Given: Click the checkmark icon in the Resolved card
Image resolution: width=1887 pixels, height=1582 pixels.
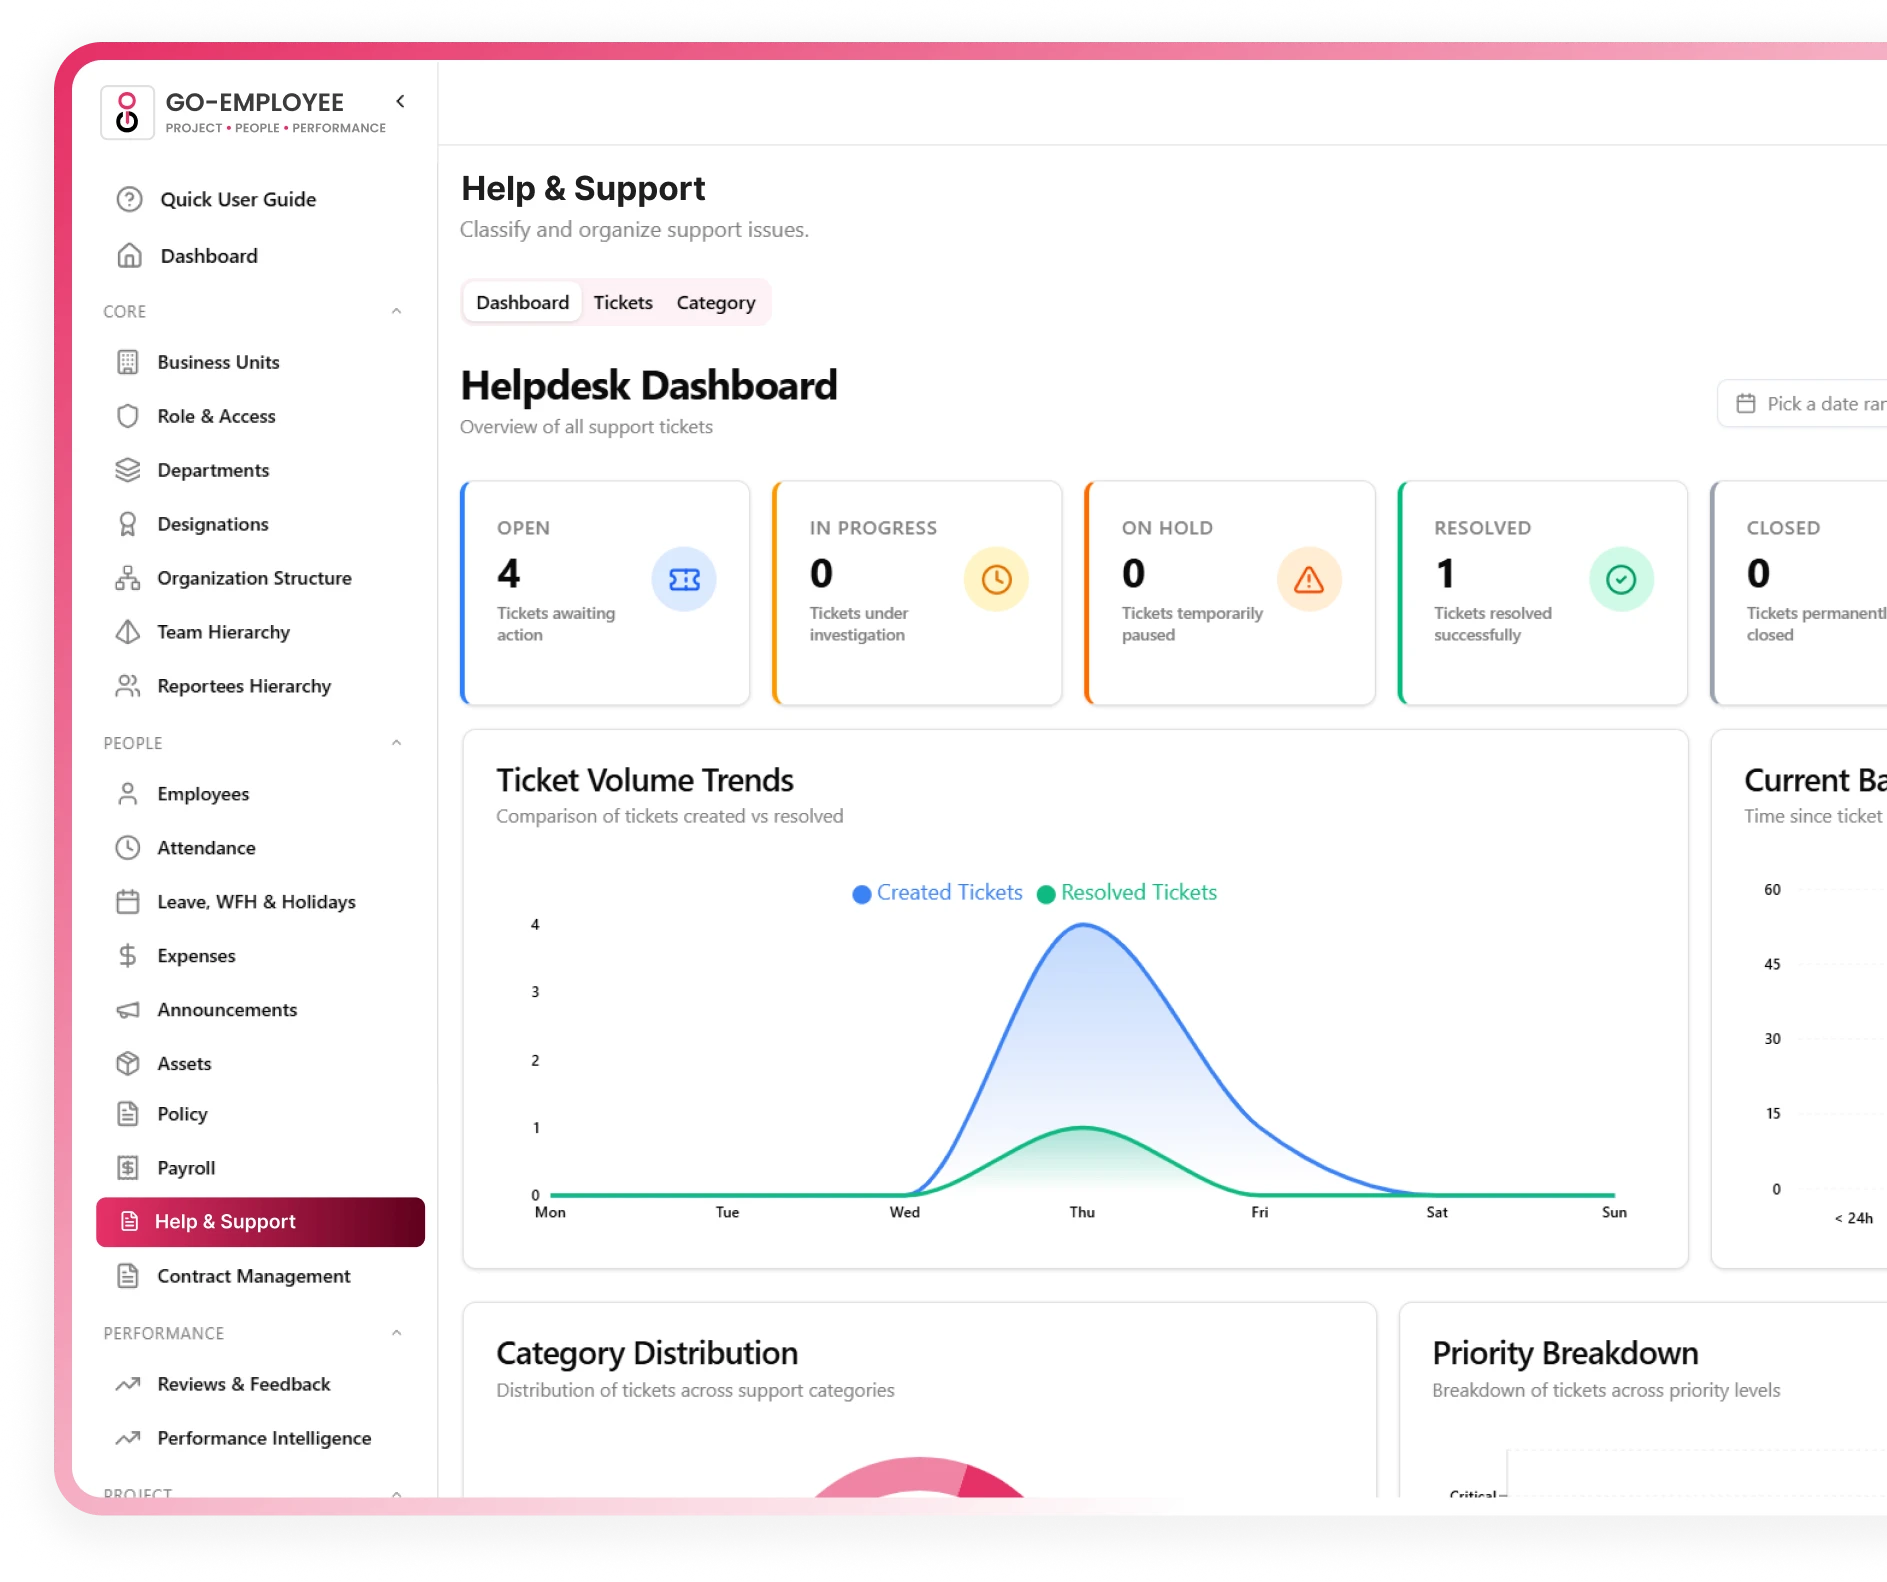Looking at the screenshot, I should 1621,579.
